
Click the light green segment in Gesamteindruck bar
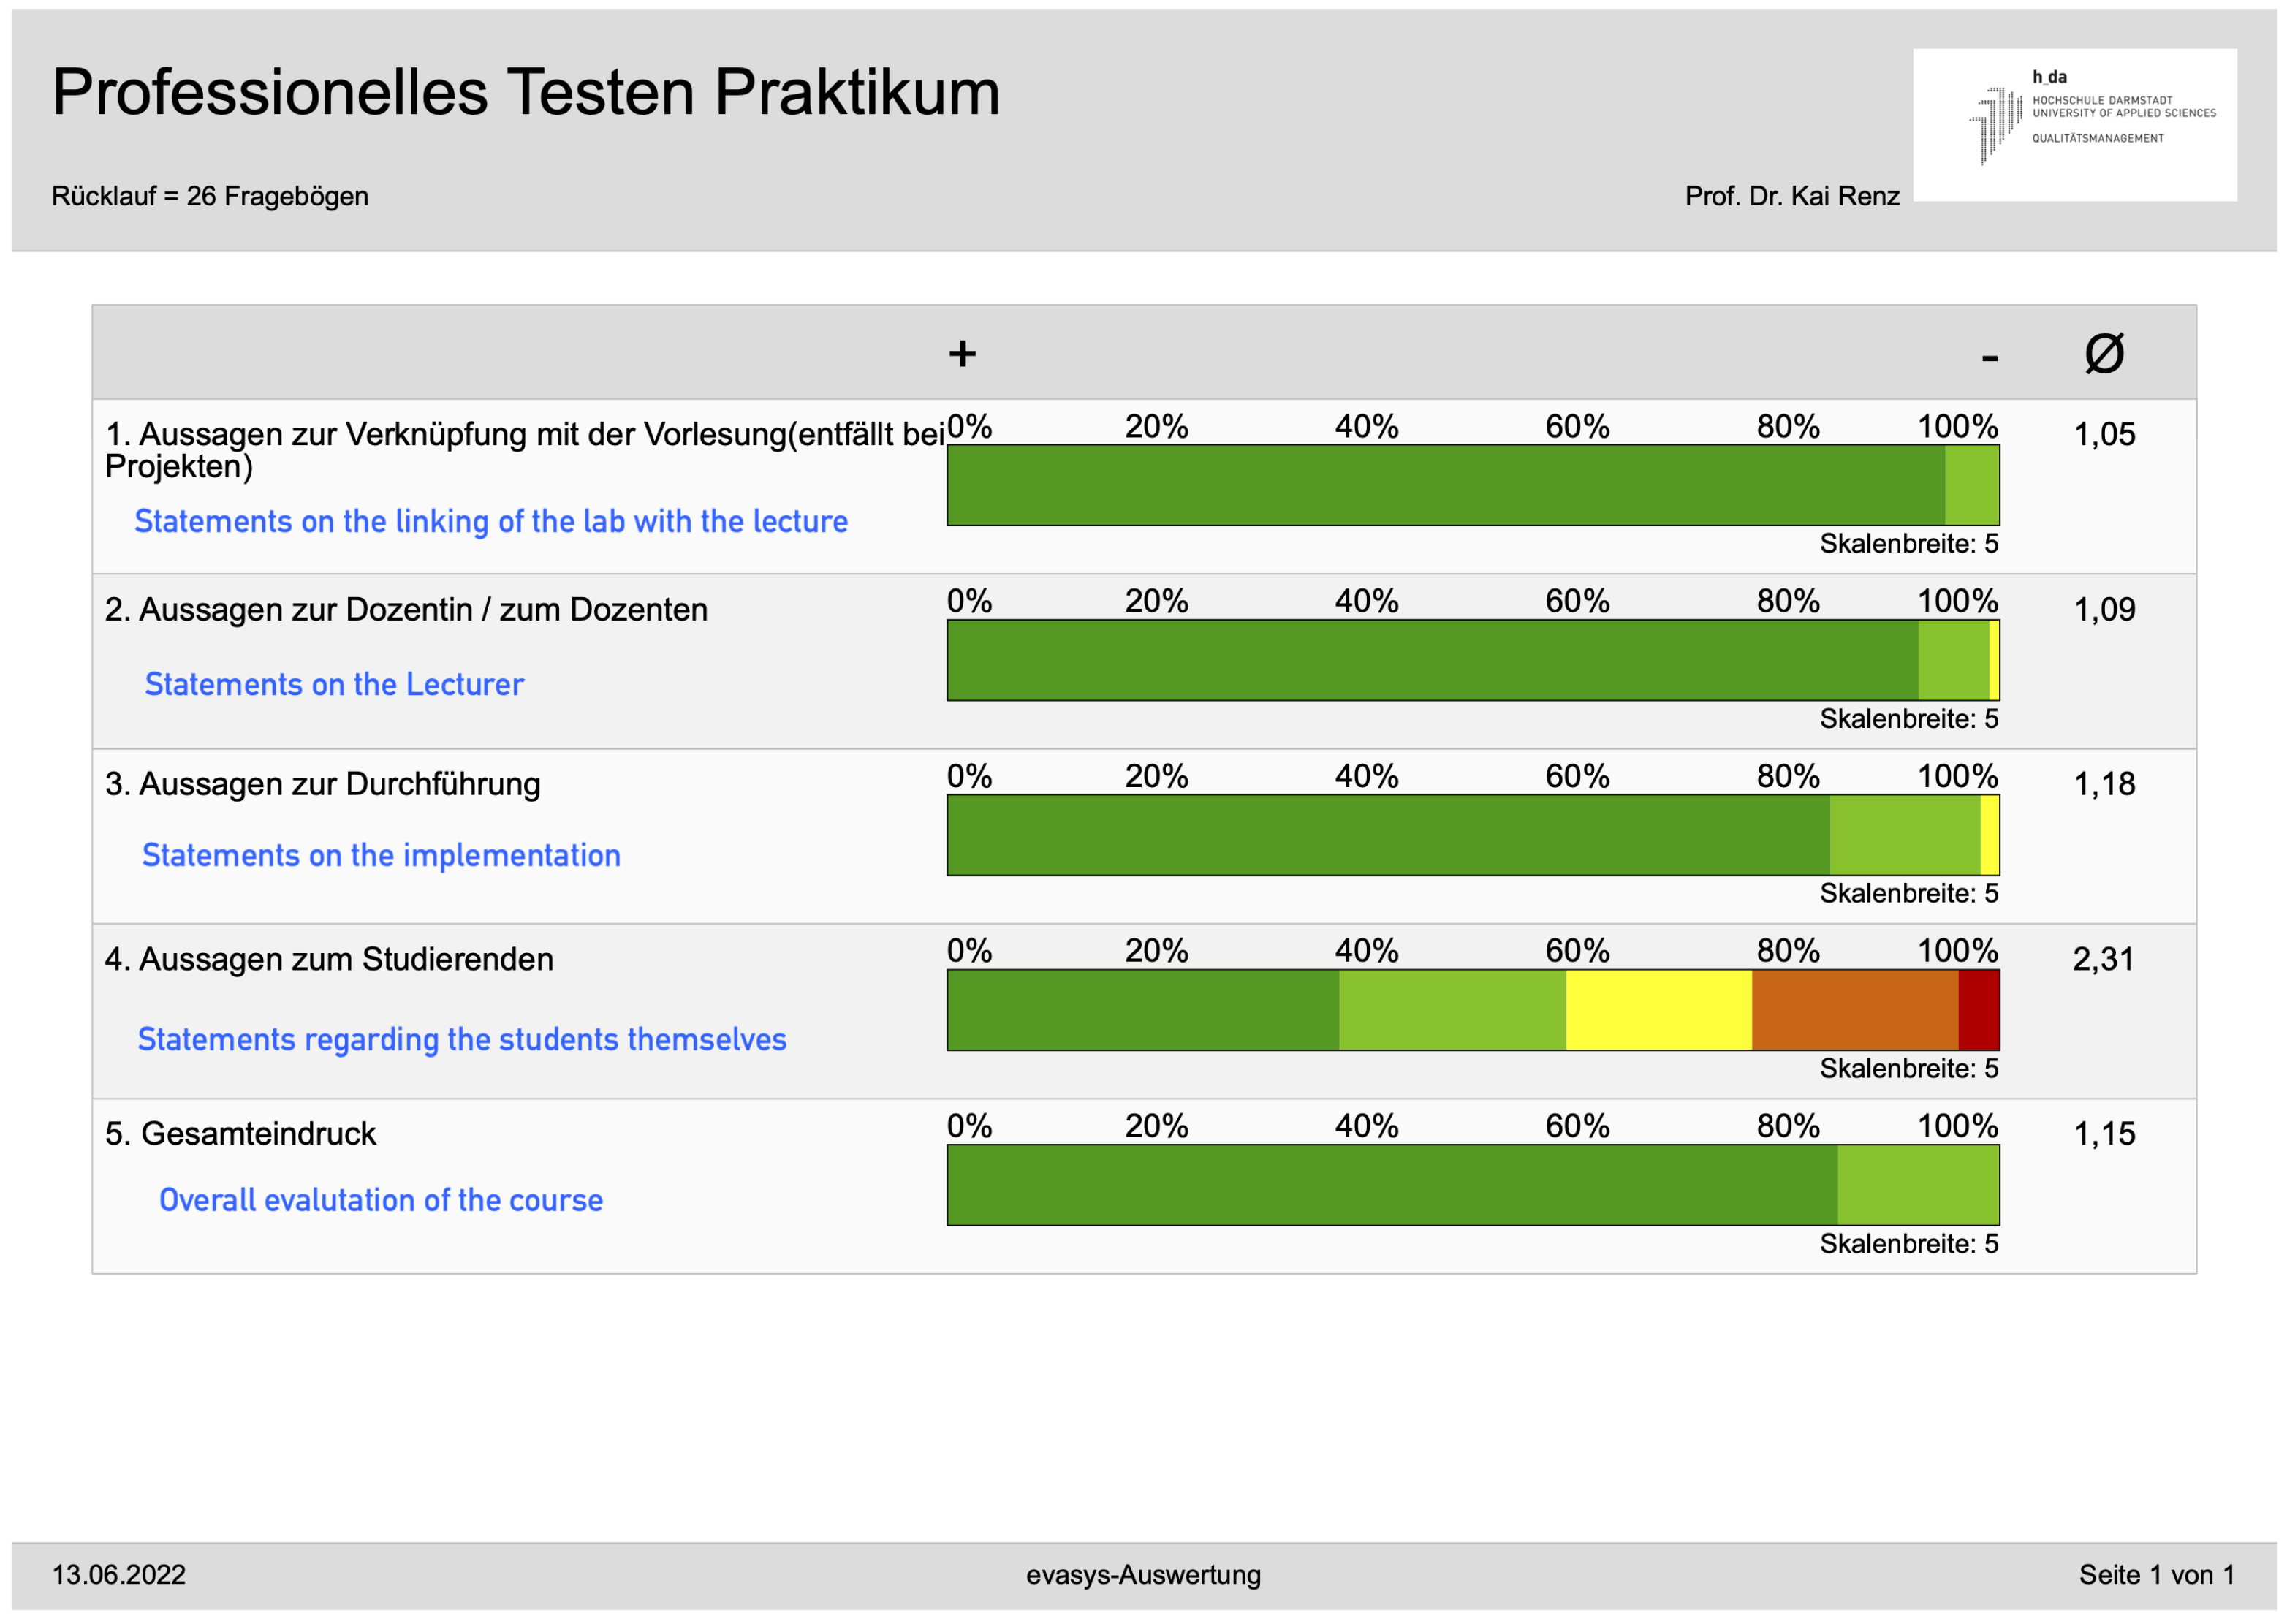point(1917,1185)
